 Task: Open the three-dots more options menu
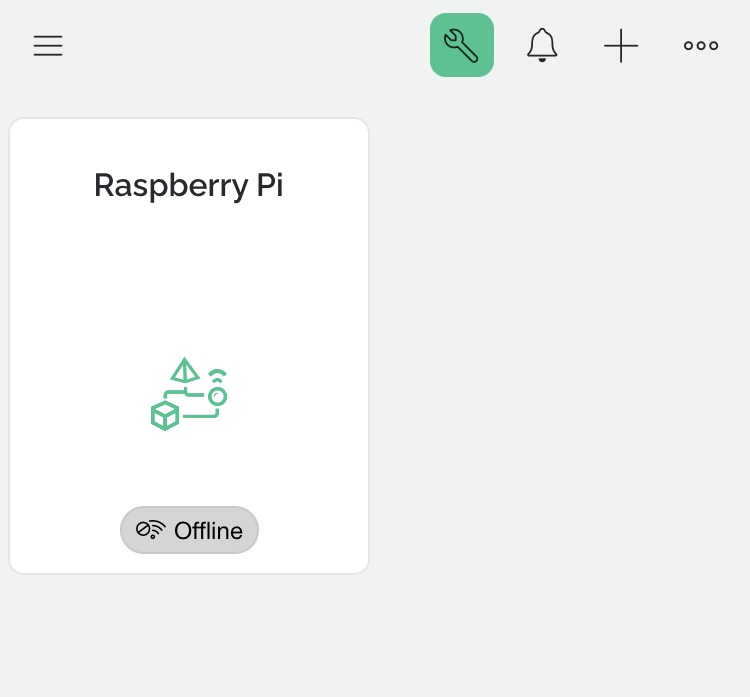point(701,45)
